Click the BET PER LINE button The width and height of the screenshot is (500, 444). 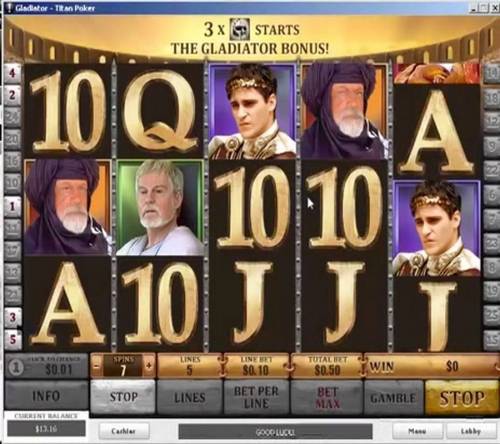pos(256,397)
